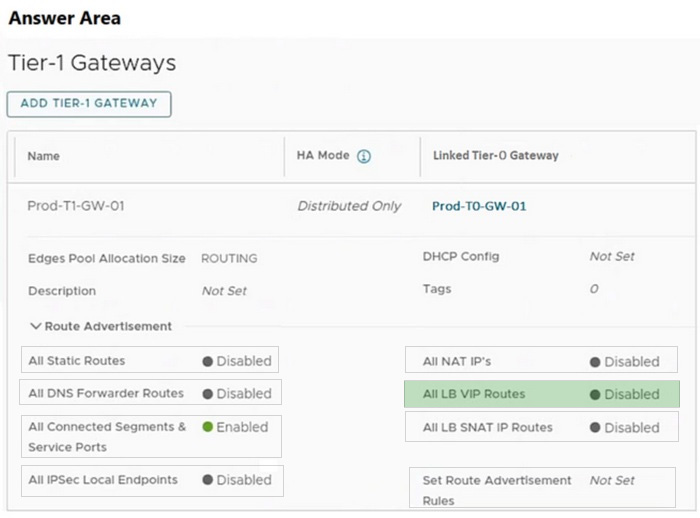Select the Prod-T1-GW-01 gateway name
Screen dimensions: 700x518
(76, 206)
